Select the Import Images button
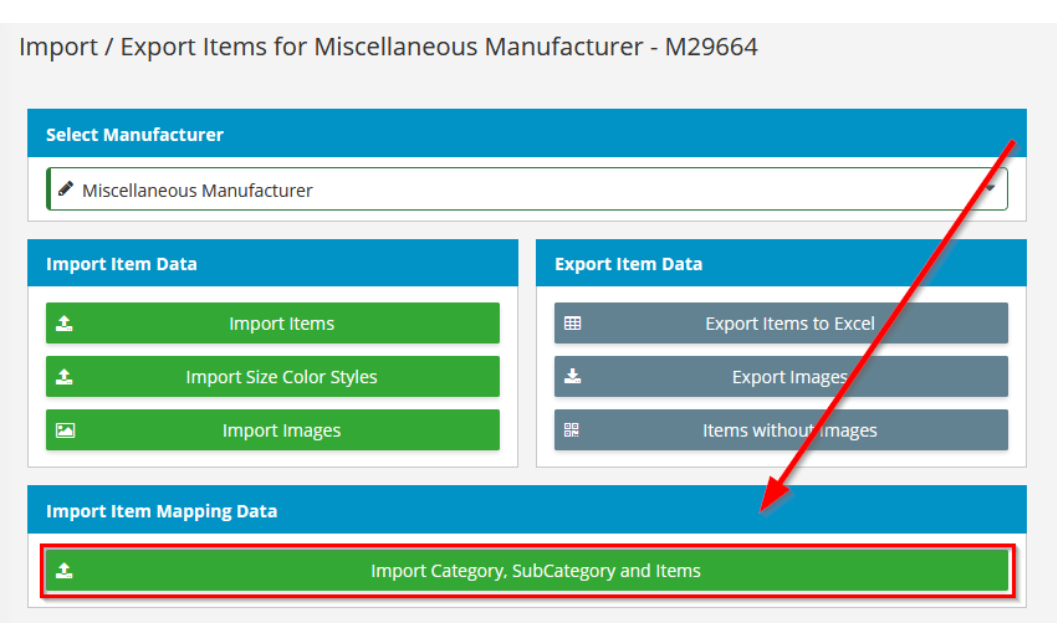 [272, 430]
